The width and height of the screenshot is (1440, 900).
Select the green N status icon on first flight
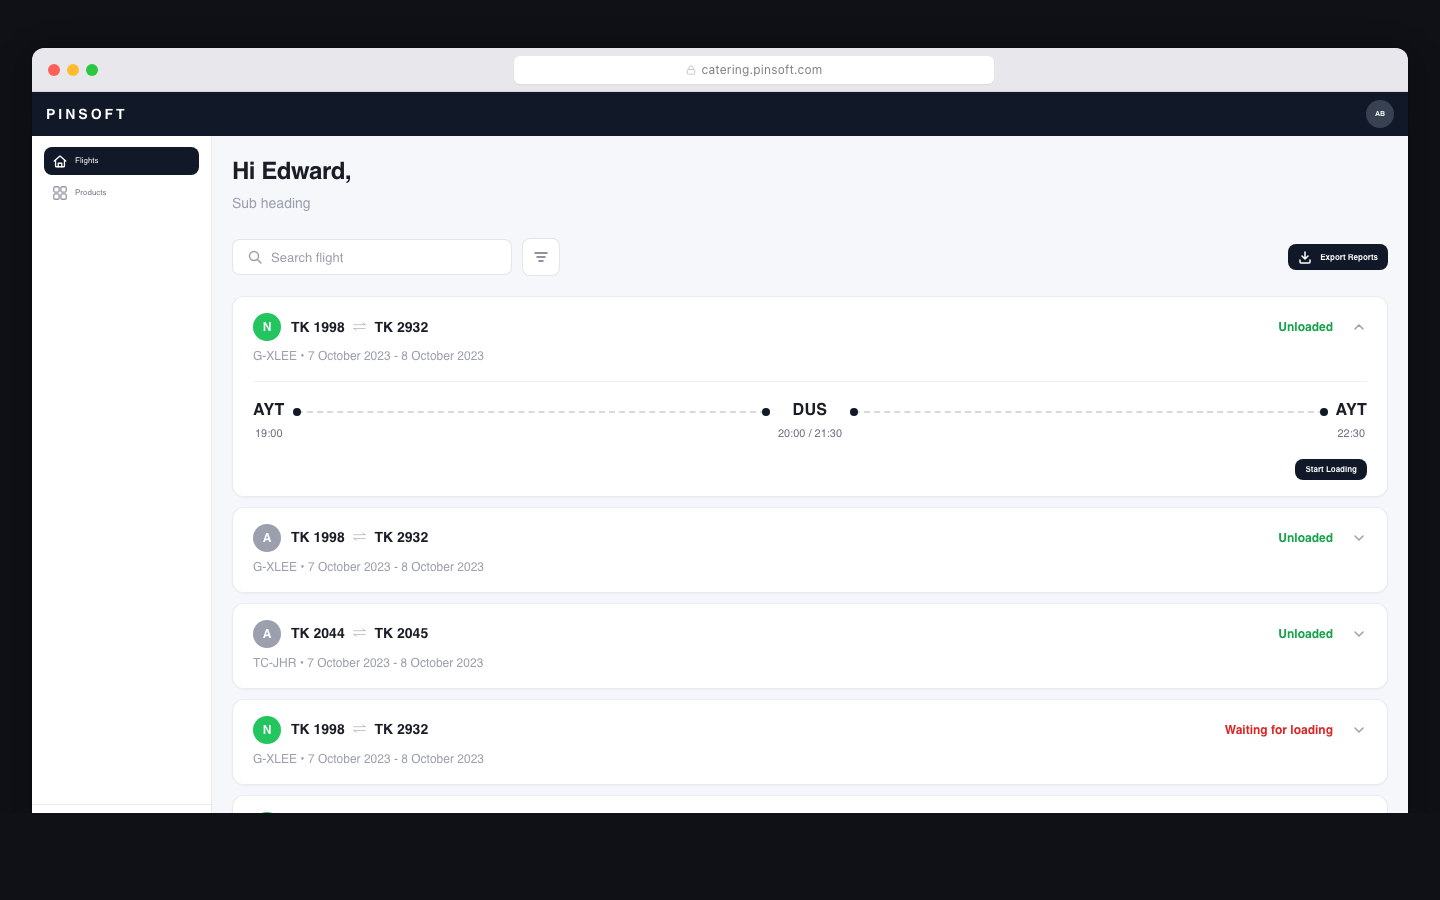267,327
